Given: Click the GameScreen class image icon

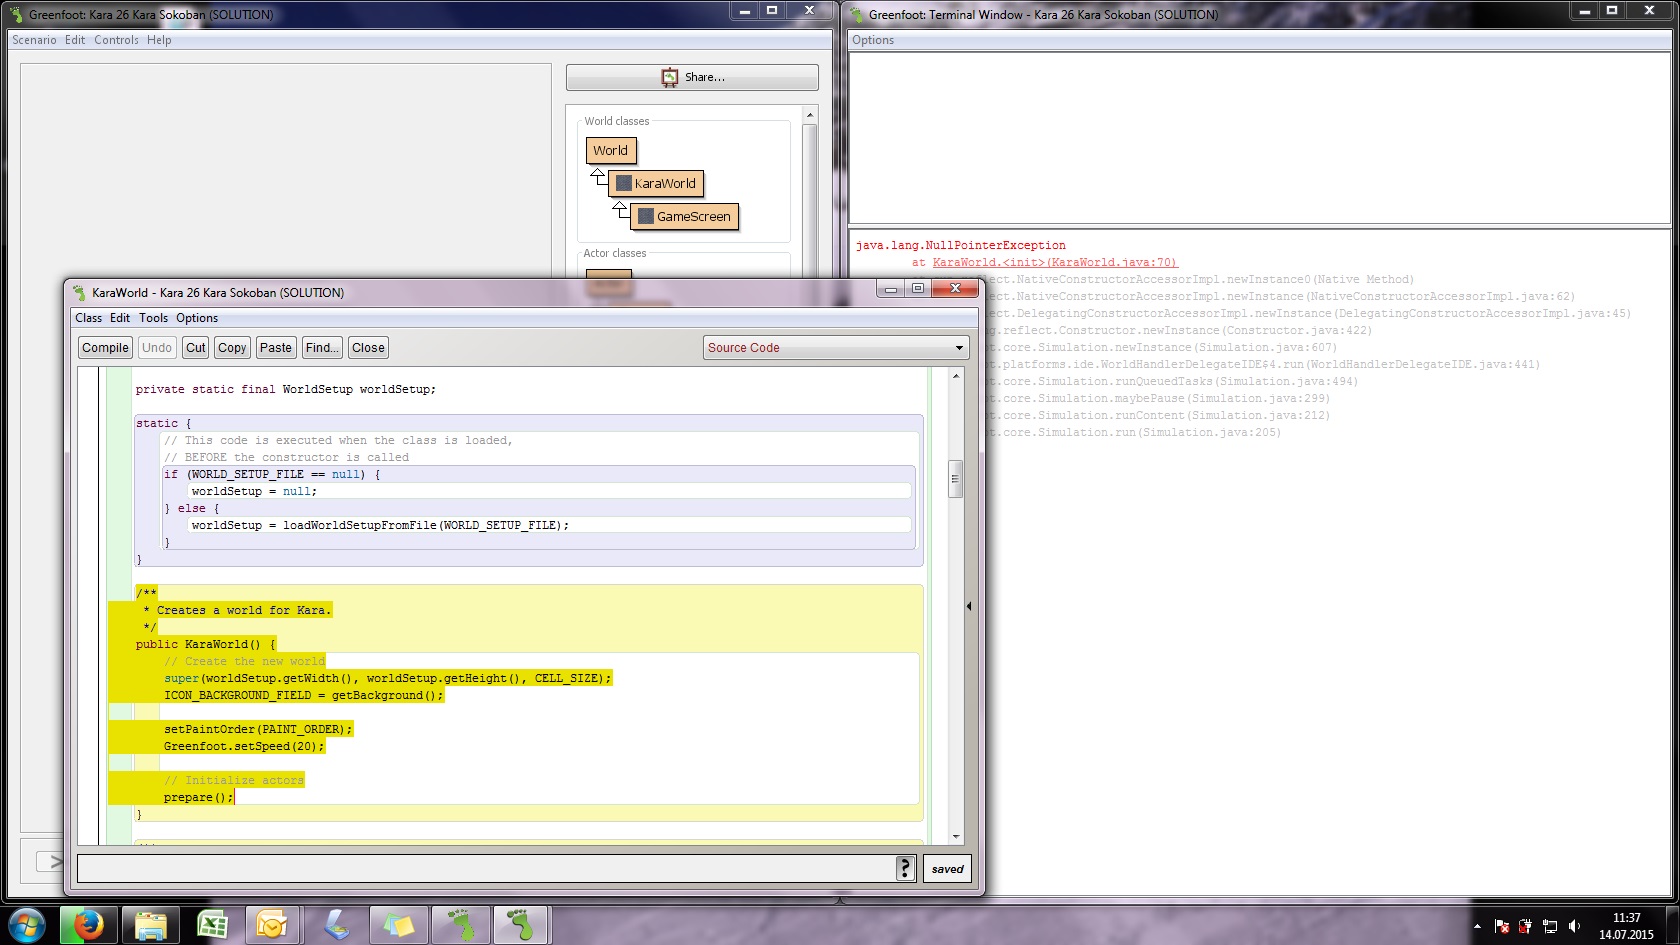Looking at the screenshot, I should pyautogui.click(x=646, y=217).
